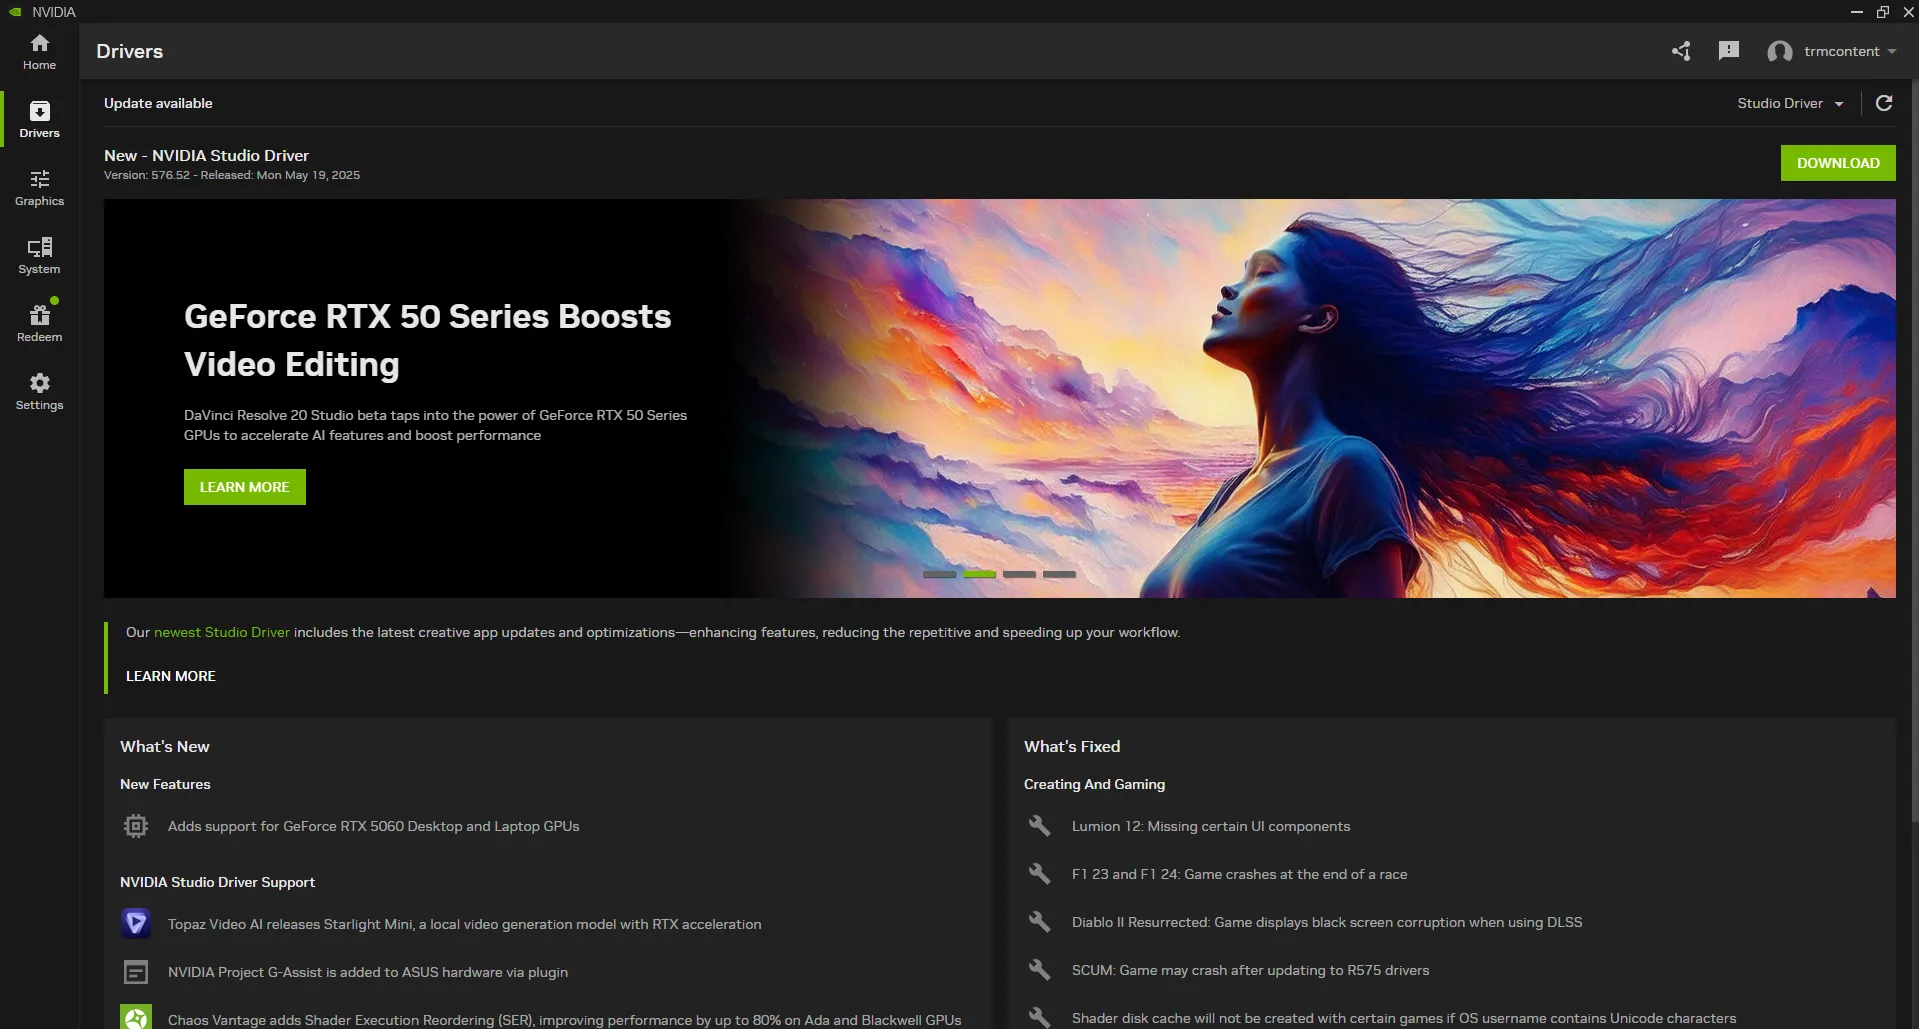This screenshot has width=1919, height=1029.
Task: Open the Settings gear in the sidebar
Action: point(39,390)
